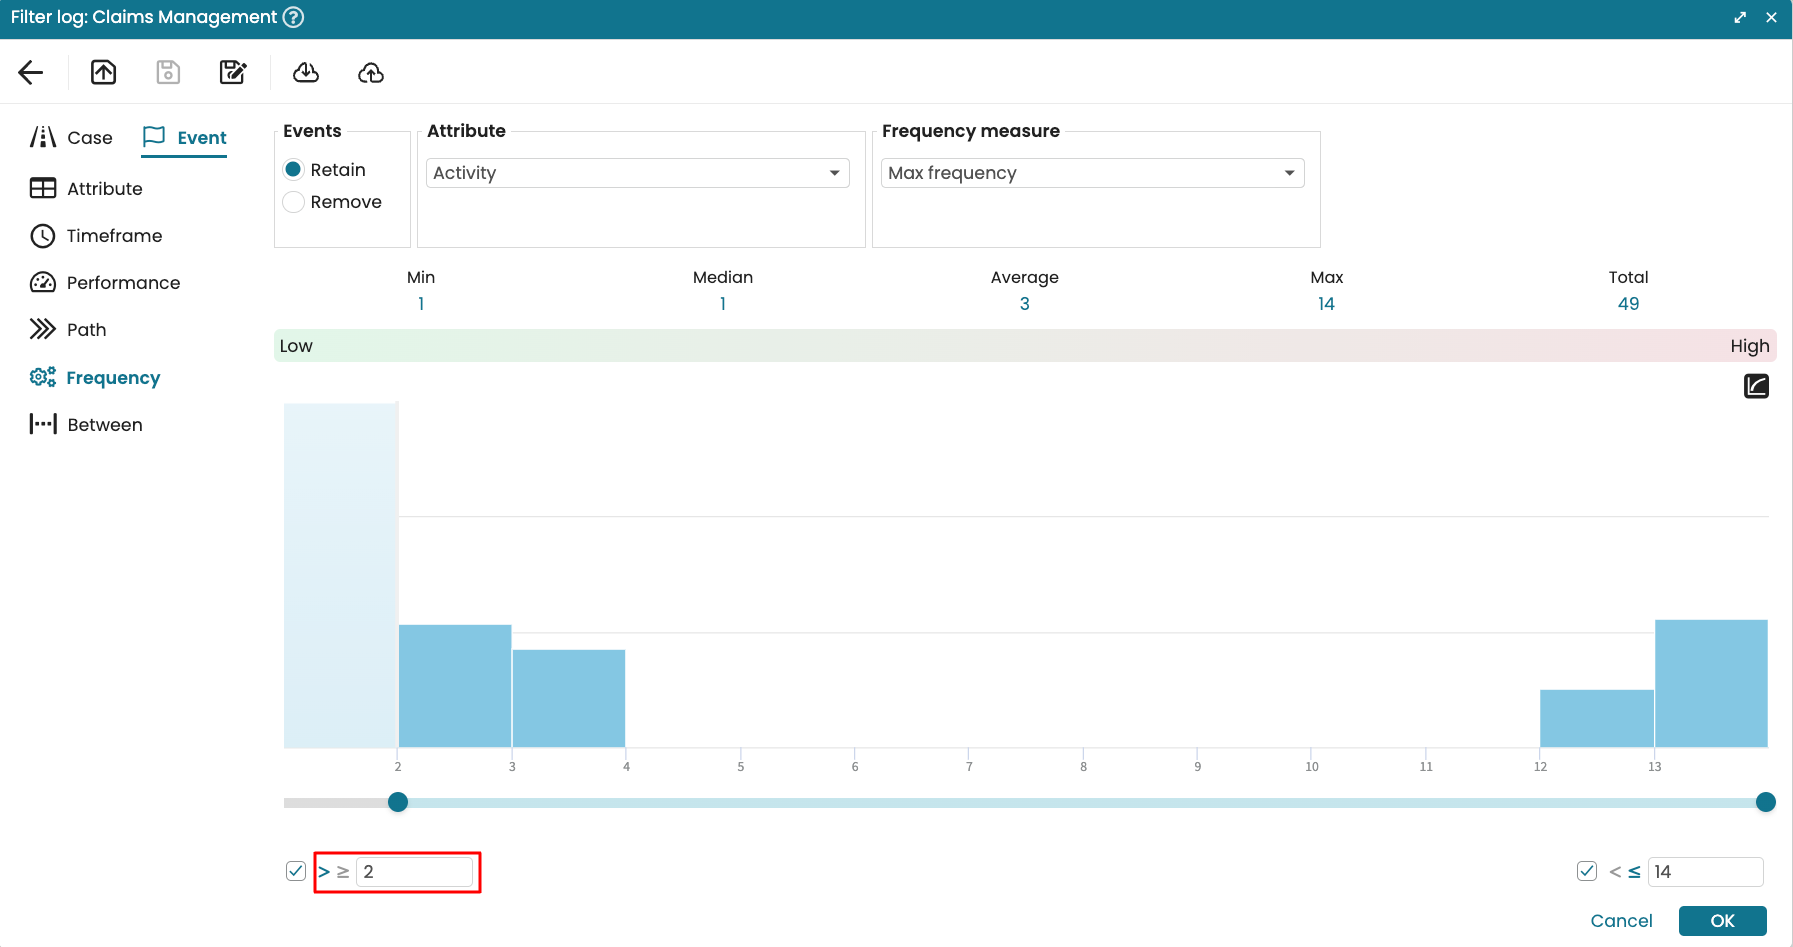Uncheck the upper bound checkbox
This screenshot has height=947, width=1793.
(x=1587, y=871)
